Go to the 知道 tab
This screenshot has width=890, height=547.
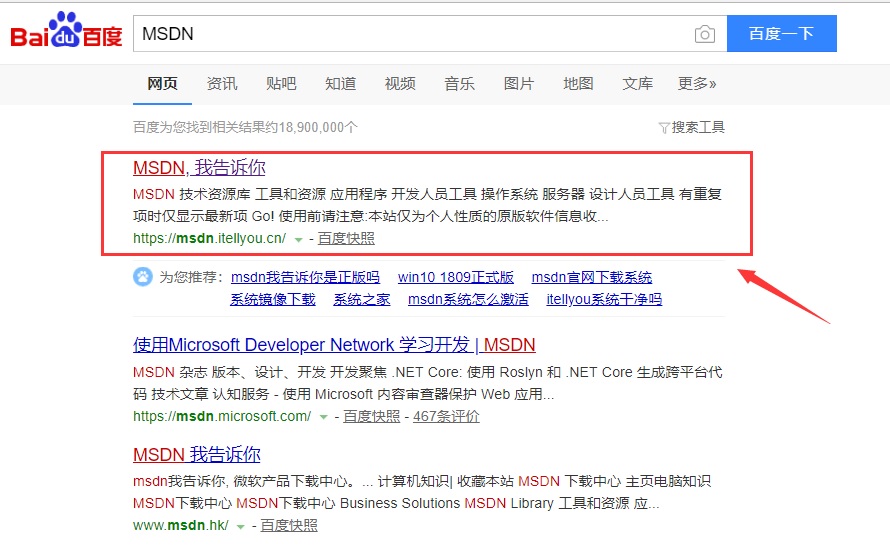(341, 84)
